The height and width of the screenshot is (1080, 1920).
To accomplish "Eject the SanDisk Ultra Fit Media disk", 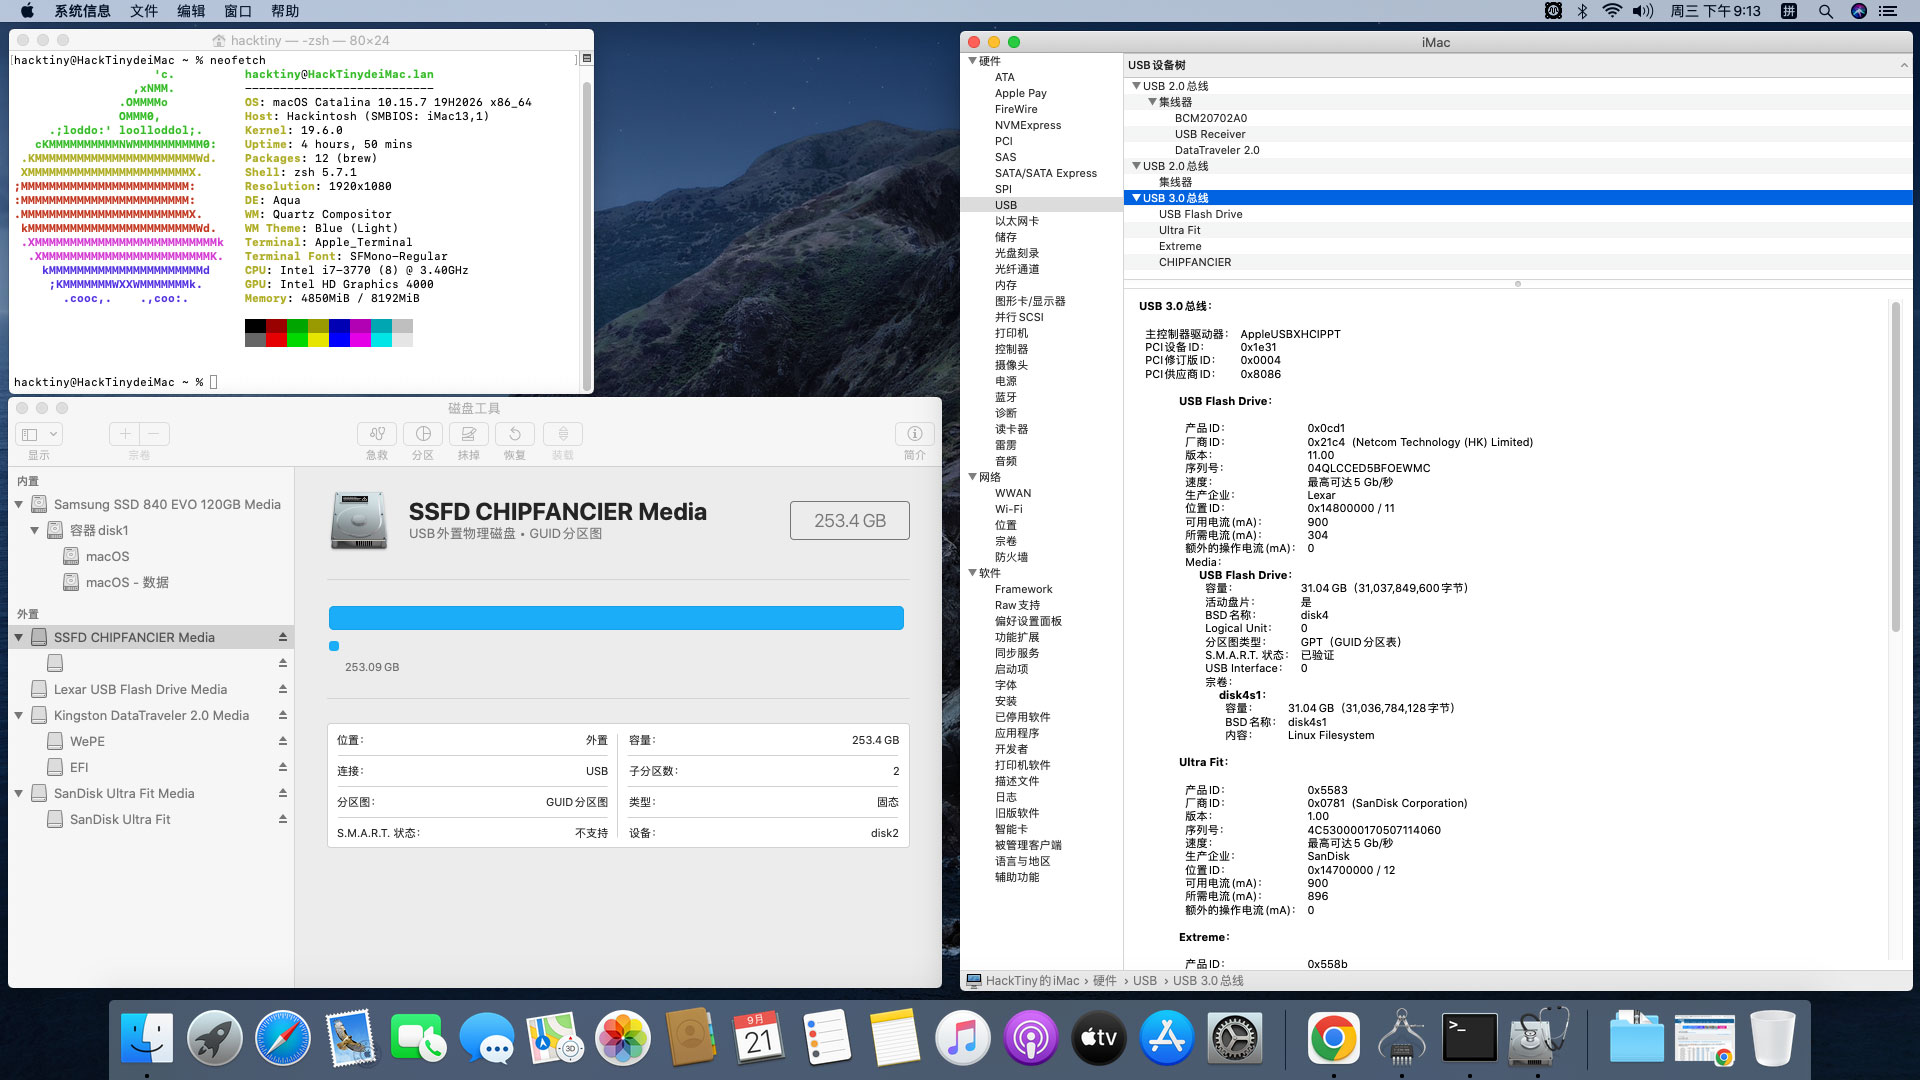I will pos(283,793).
